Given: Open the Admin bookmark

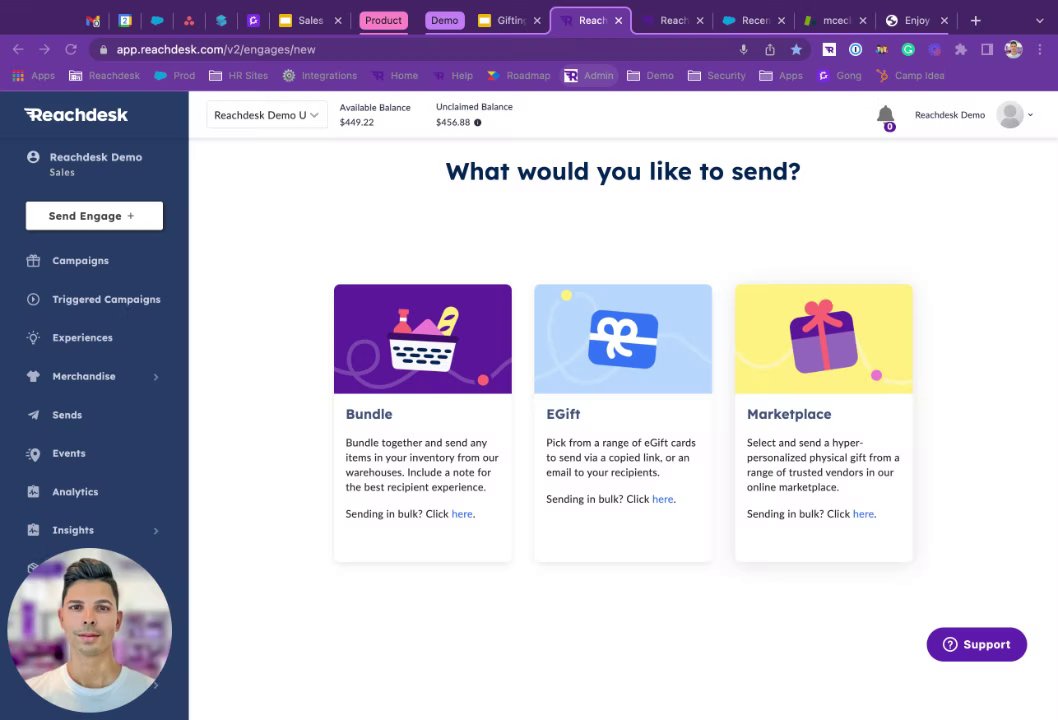Looking at the screenshot, I should coord(590,76).
